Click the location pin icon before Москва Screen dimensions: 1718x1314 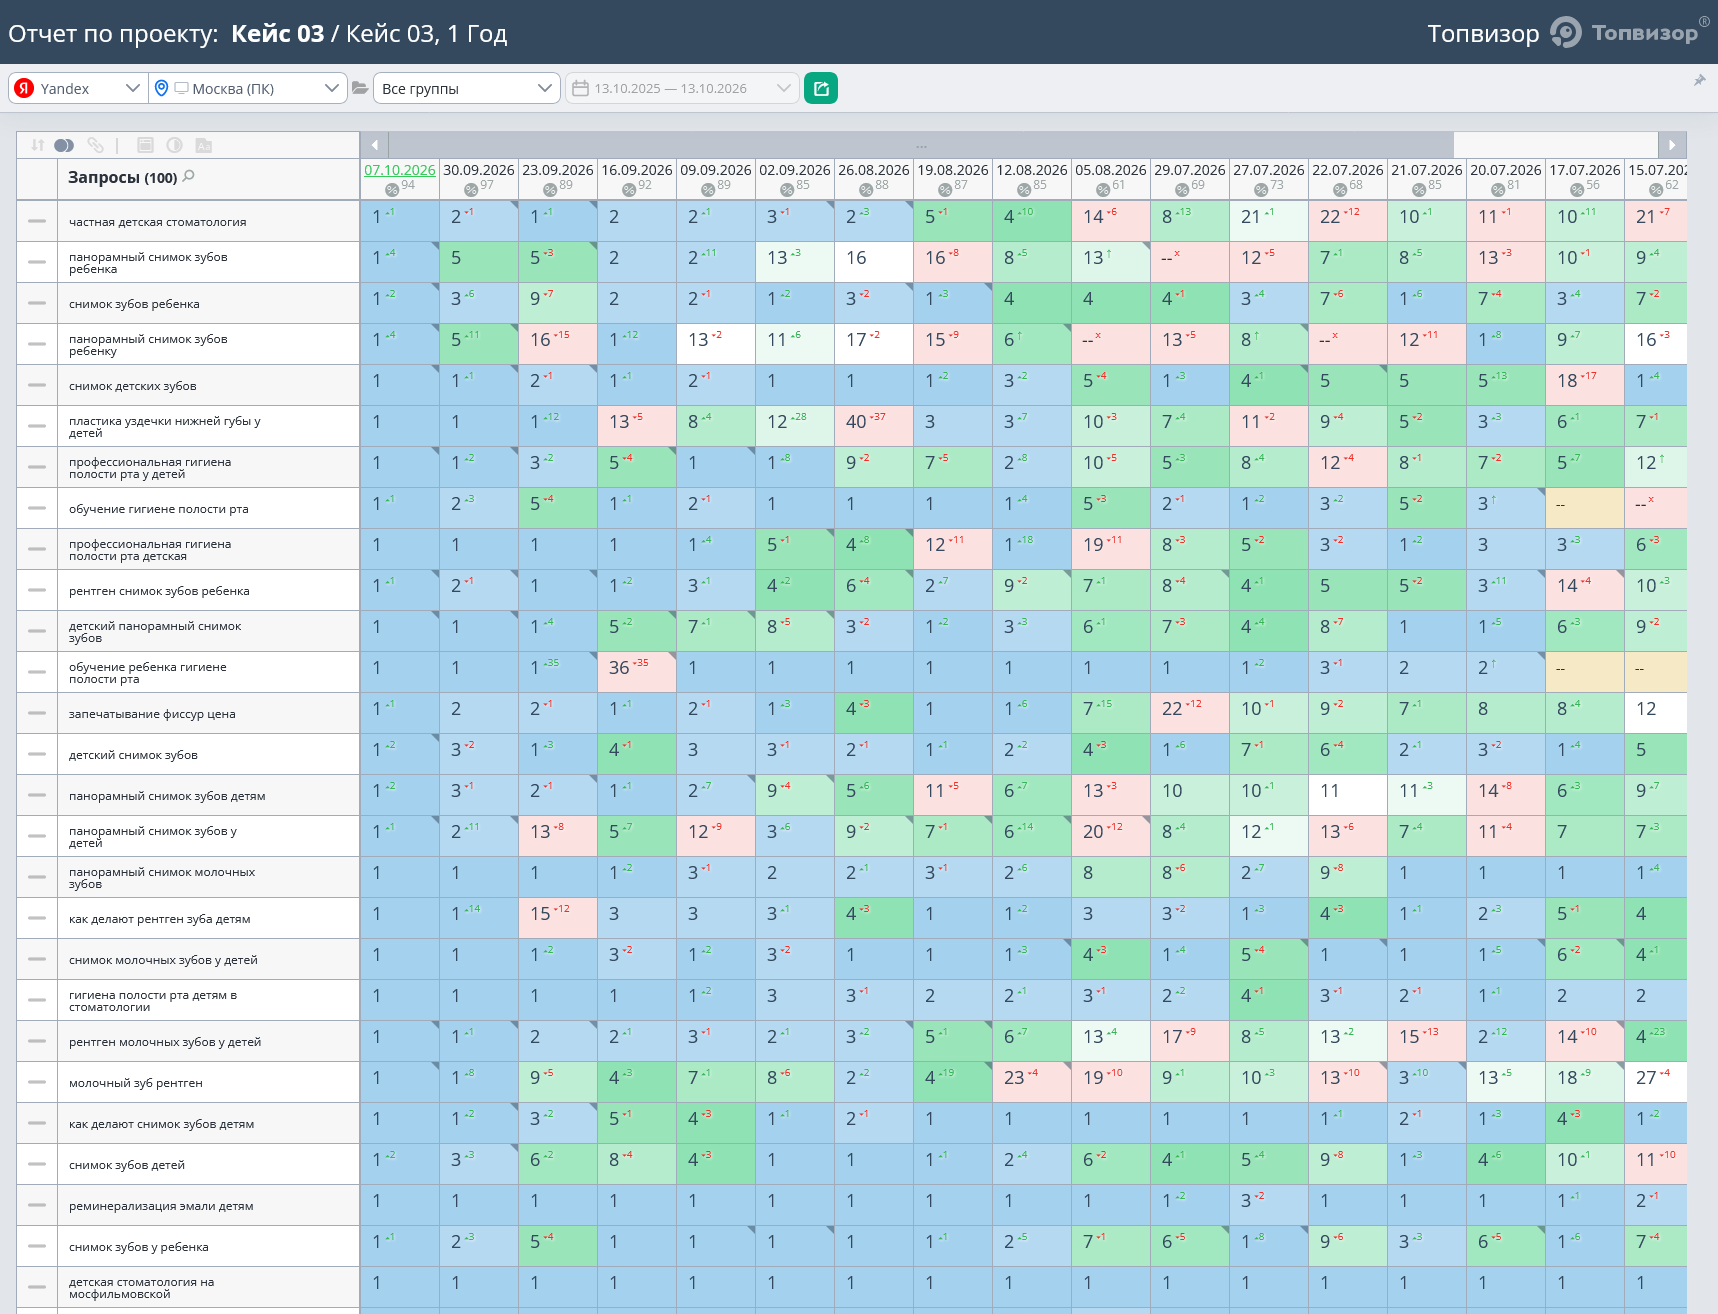point(161,88)
